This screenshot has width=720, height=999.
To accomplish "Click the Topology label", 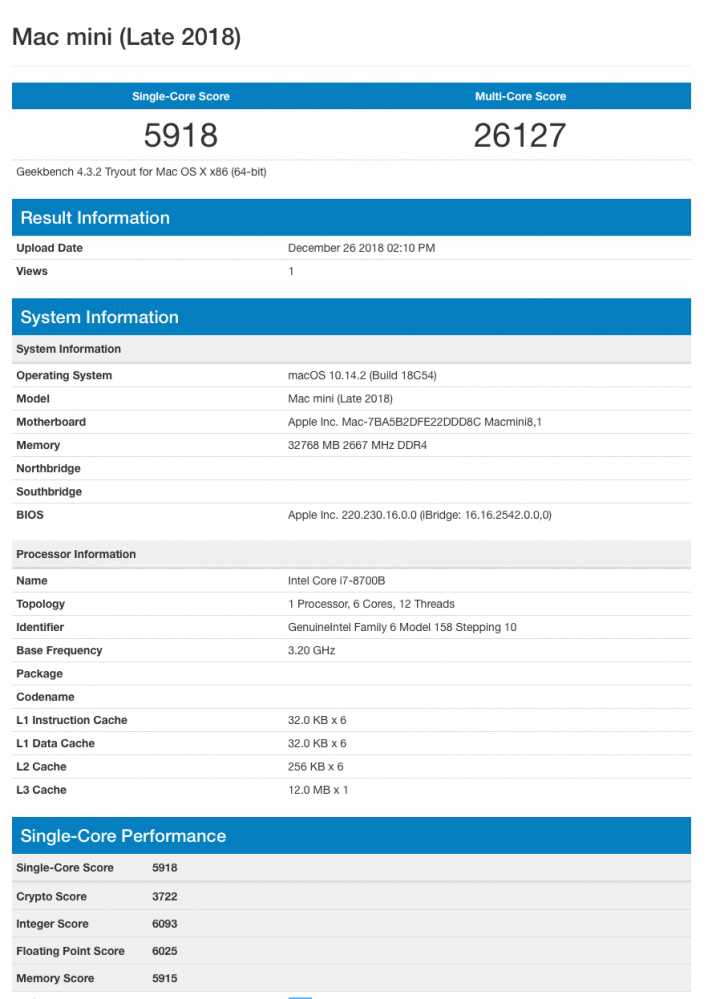I will coord(41,604).
